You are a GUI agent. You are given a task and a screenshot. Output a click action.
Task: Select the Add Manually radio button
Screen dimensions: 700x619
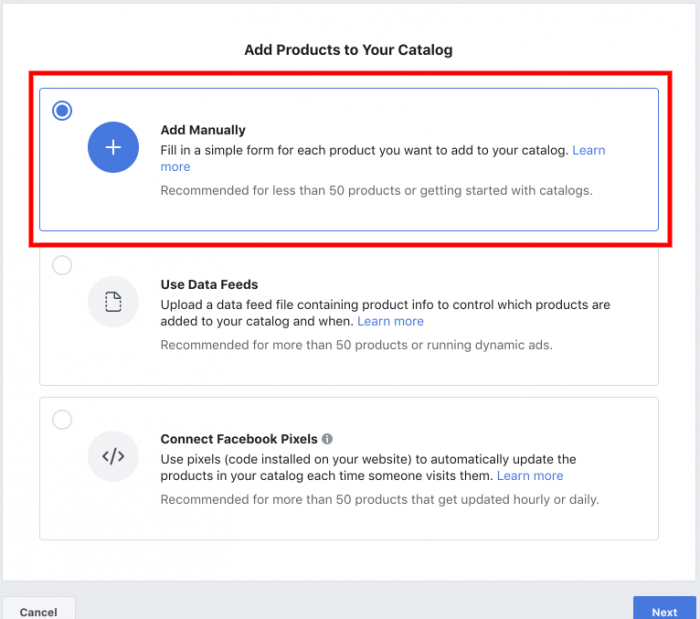tap(62, 110)
